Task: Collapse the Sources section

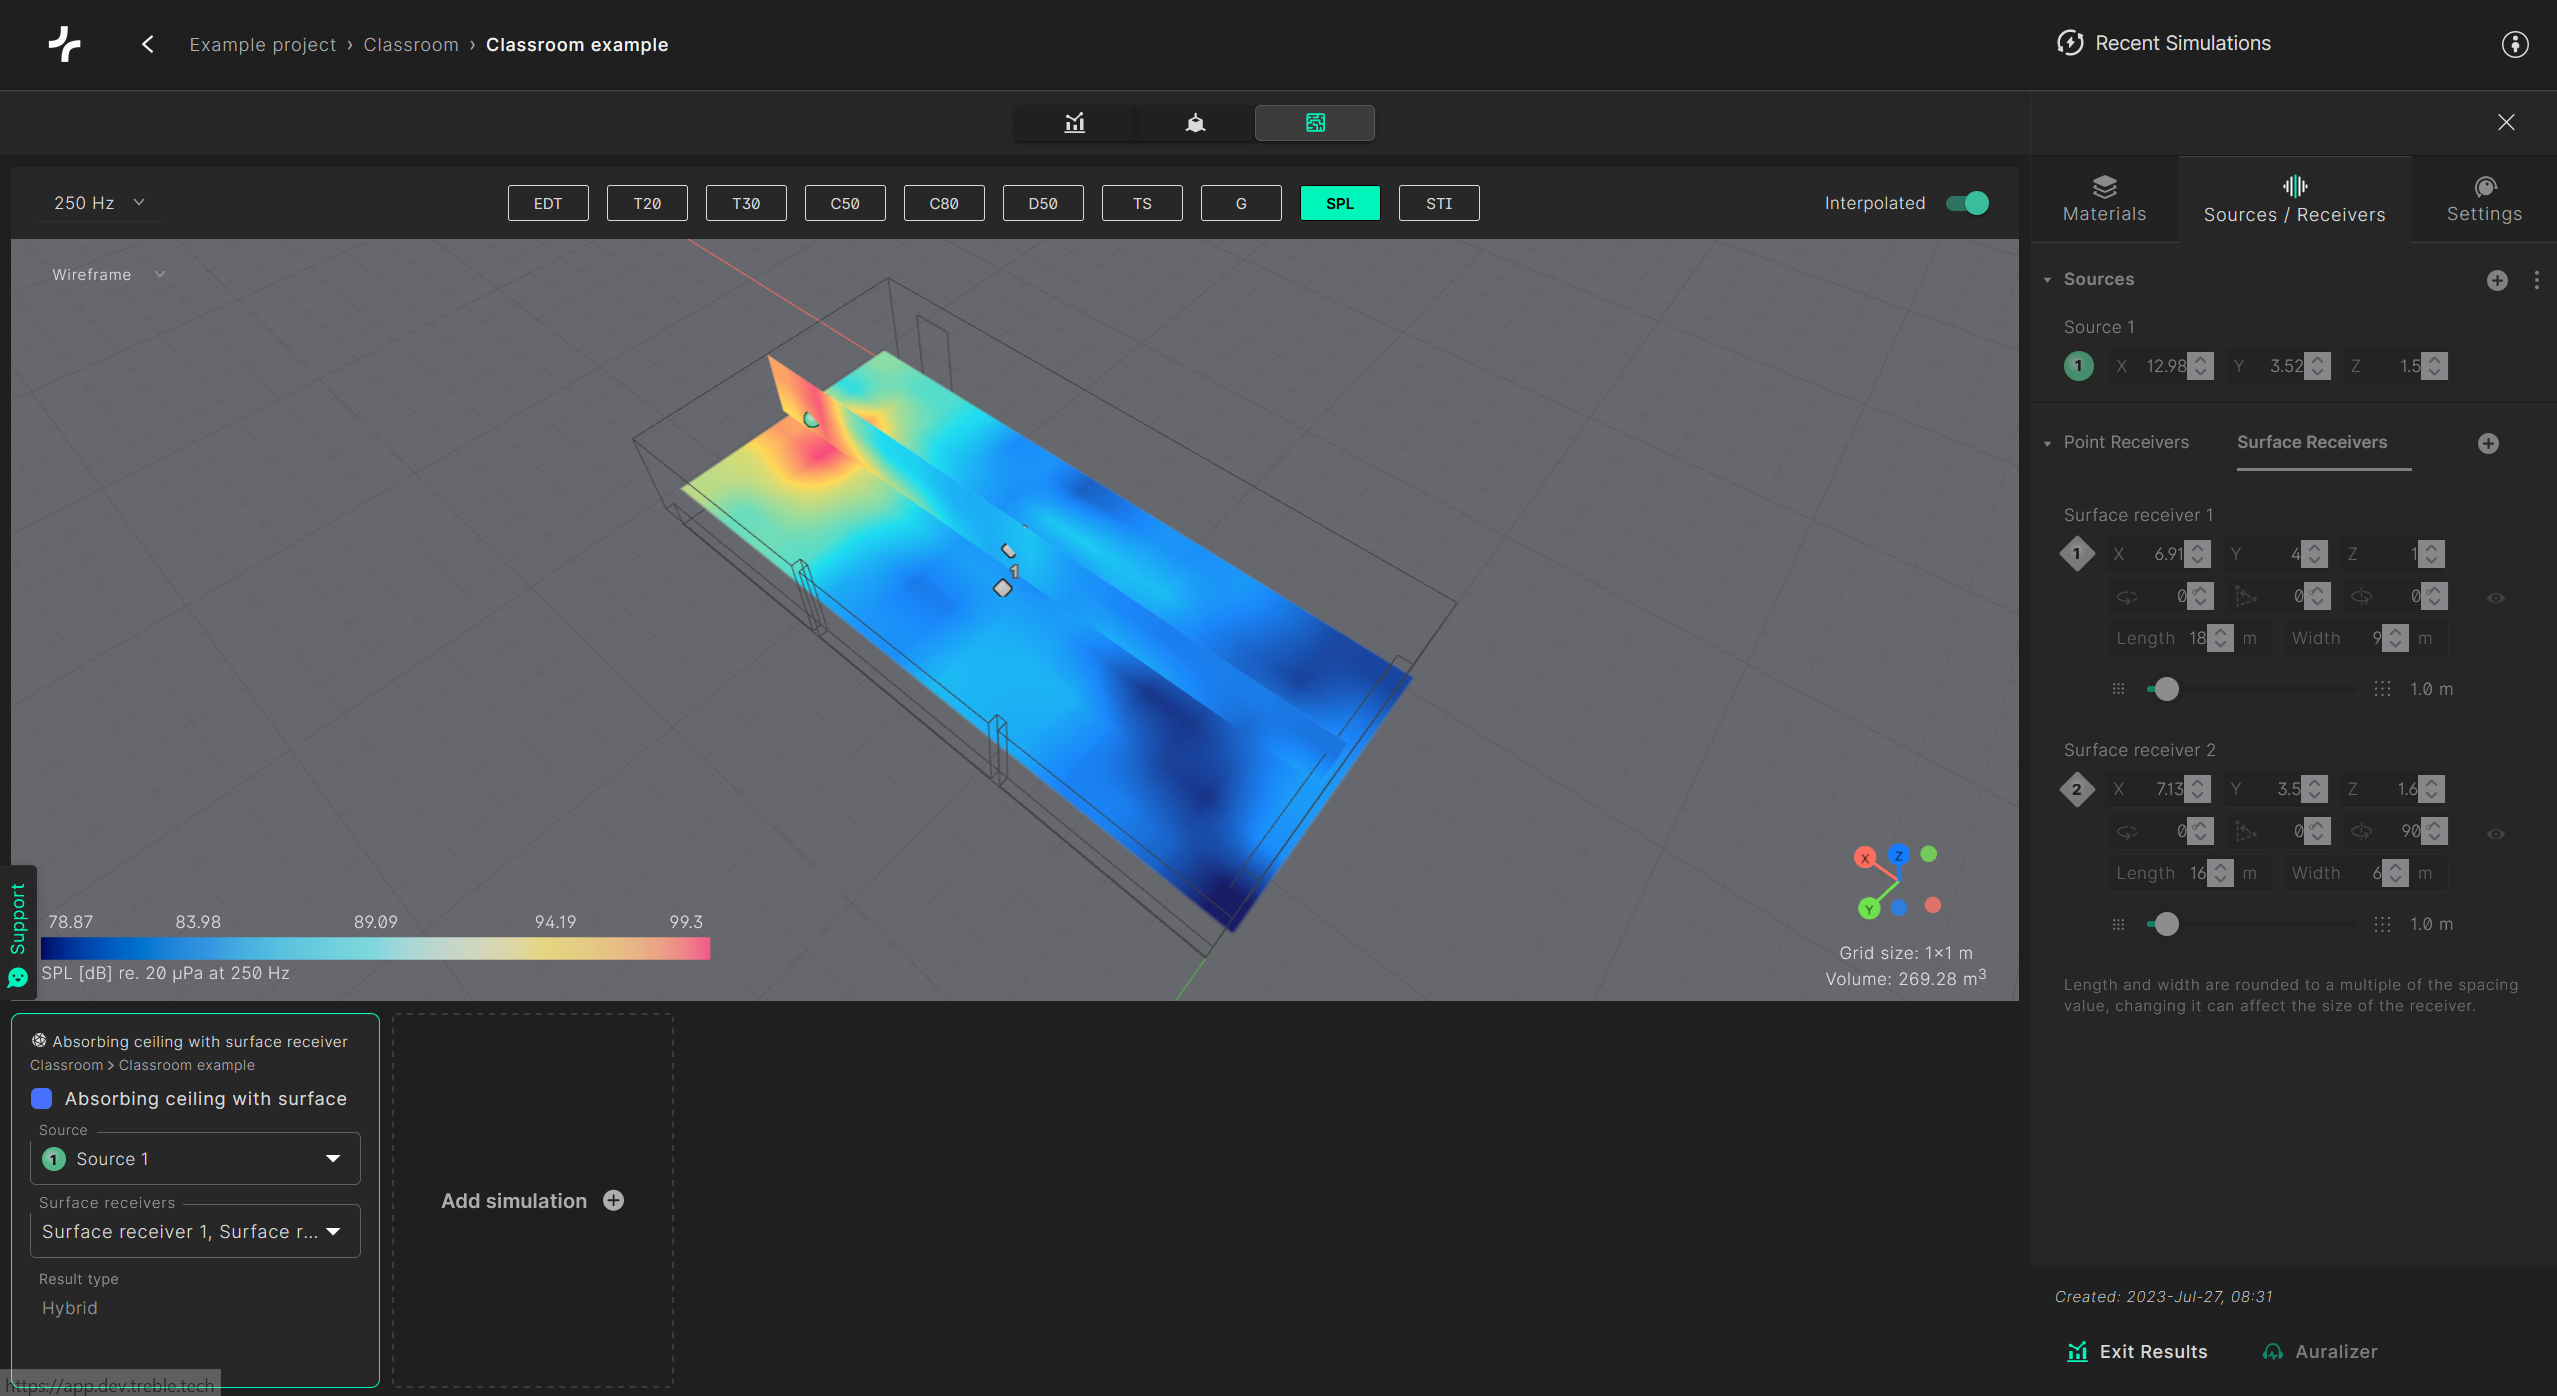Action: coord(2047,280)
